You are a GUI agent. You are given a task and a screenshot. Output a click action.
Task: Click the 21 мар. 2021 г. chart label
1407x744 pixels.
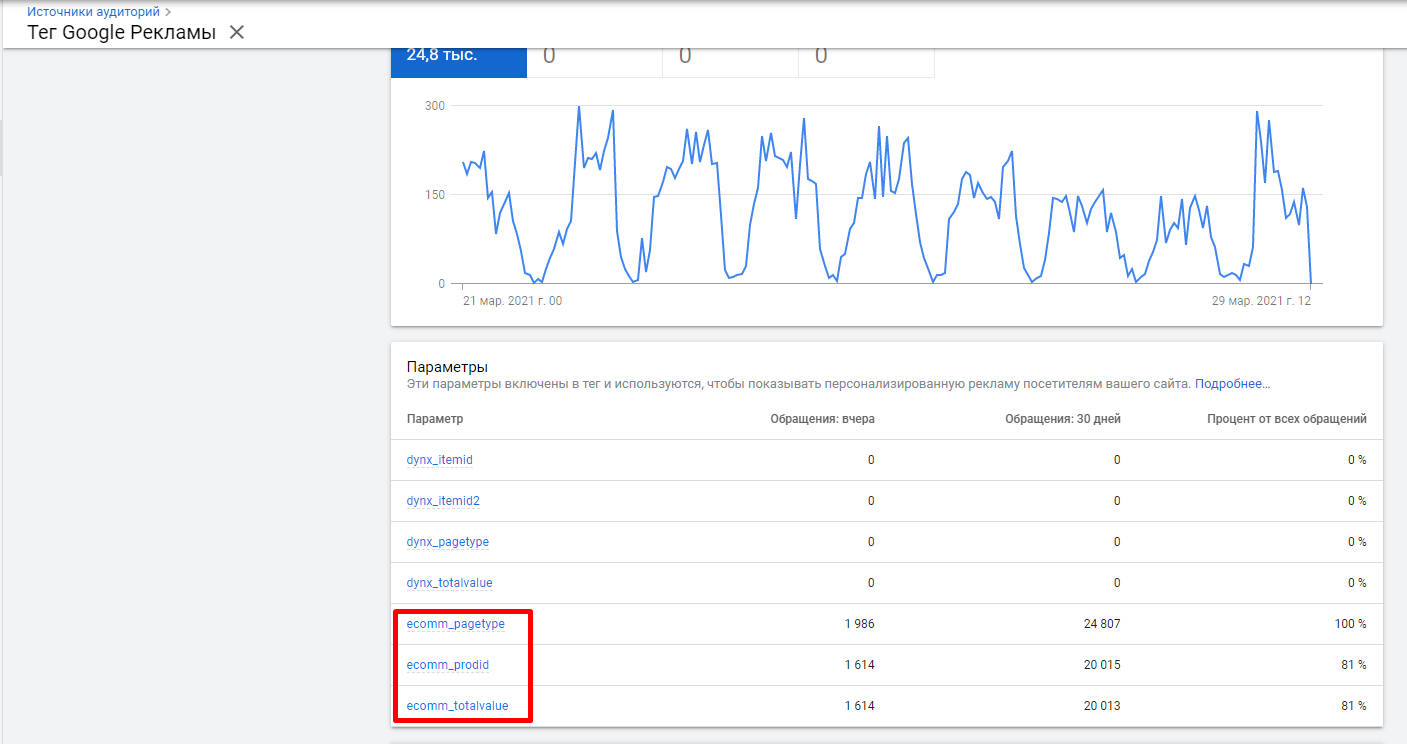(x=512, y=300)
